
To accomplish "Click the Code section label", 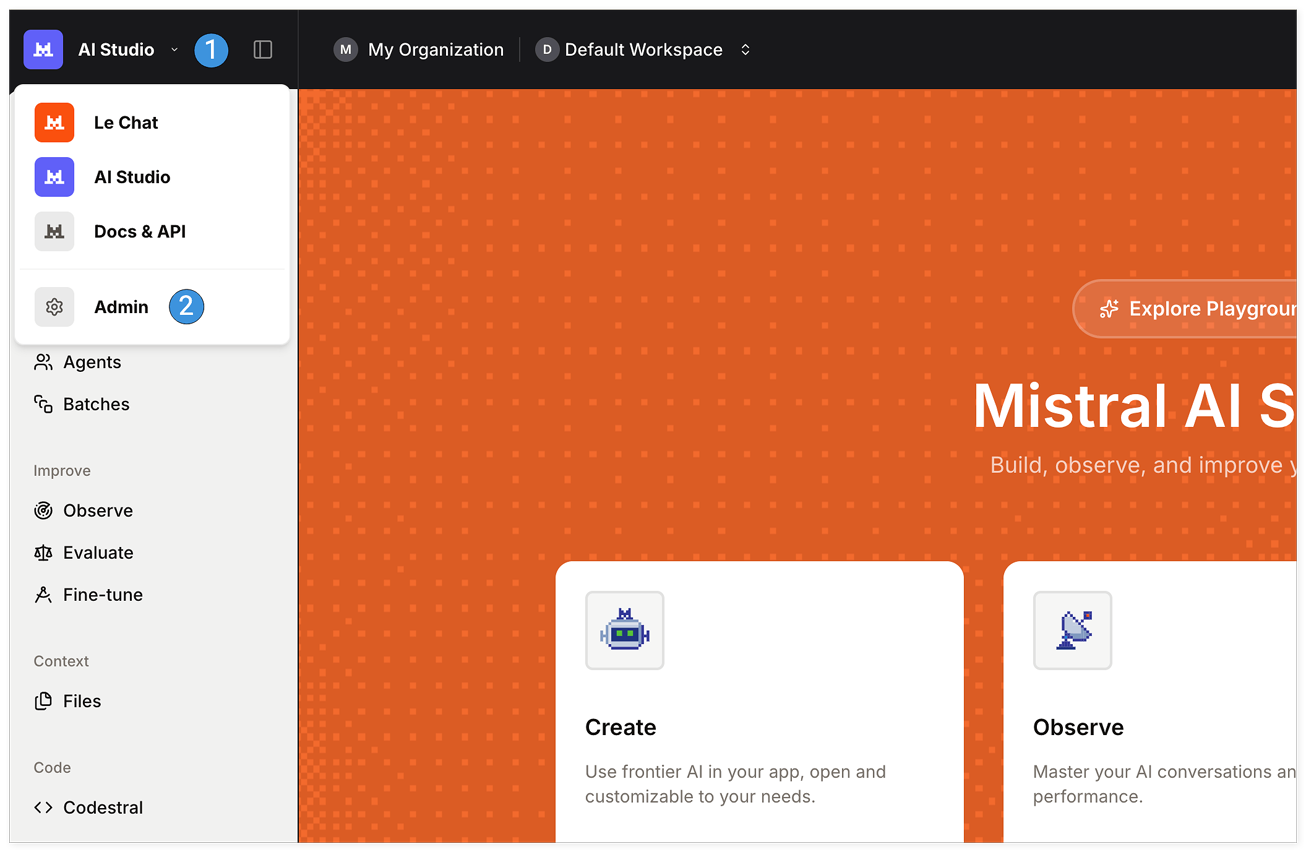I will 52,767.
